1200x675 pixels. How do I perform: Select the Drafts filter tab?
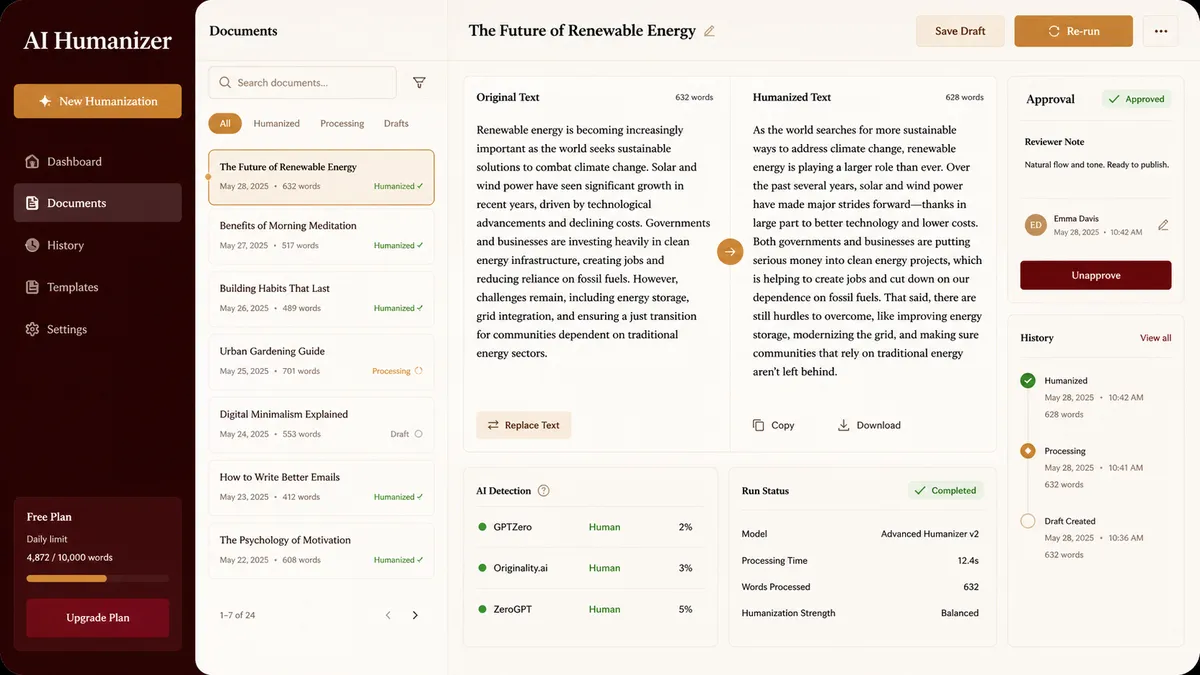(x=396, y=124)
